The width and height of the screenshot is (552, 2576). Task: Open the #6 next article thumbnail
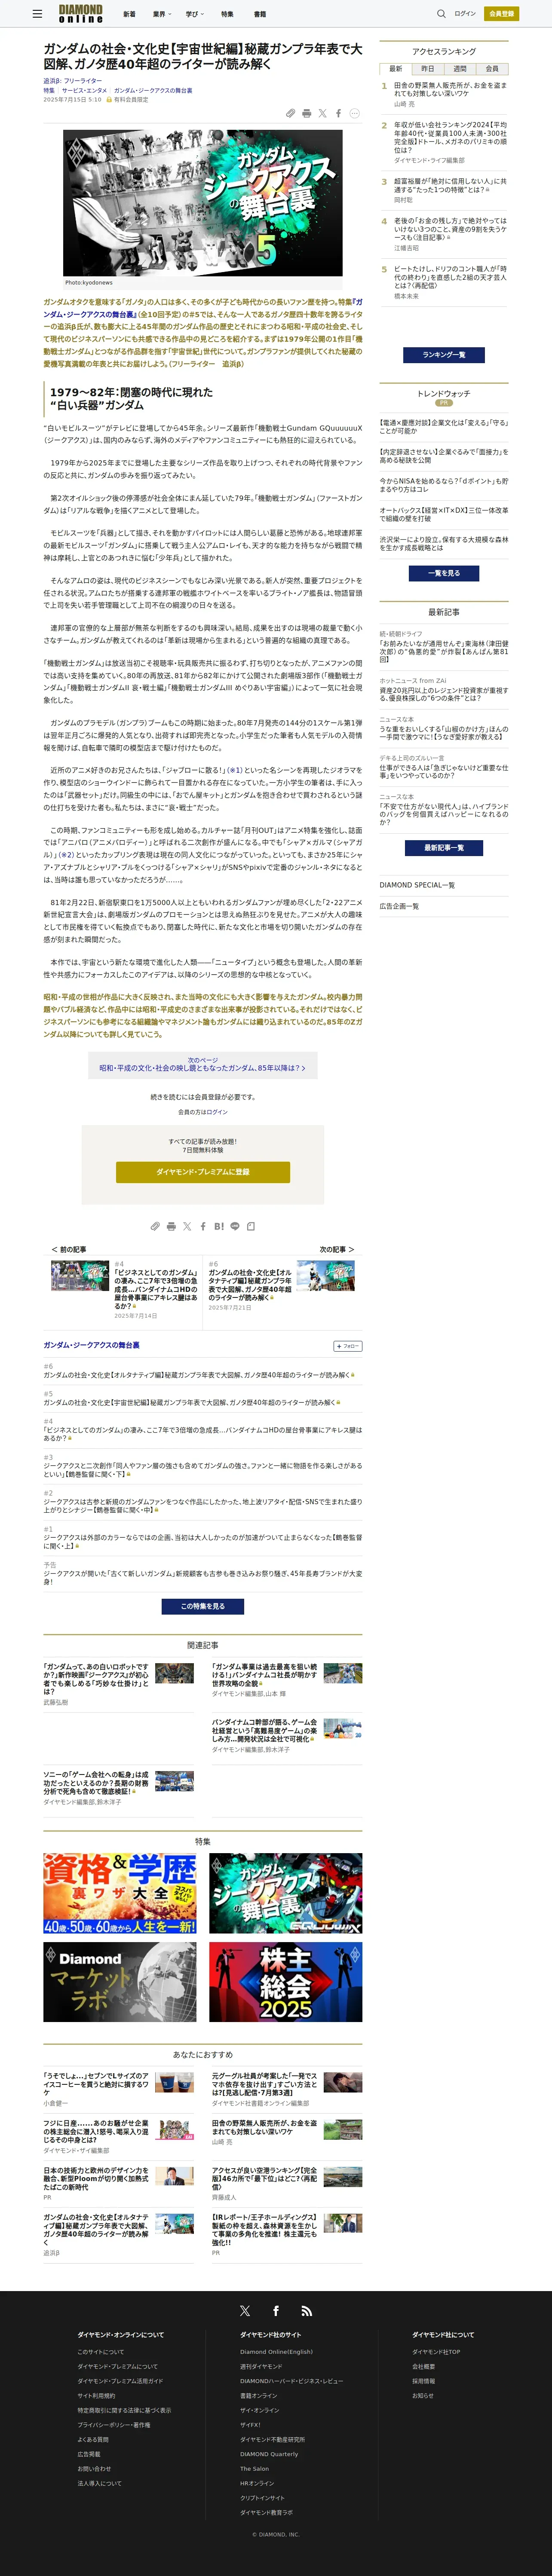coord(326,1275)
